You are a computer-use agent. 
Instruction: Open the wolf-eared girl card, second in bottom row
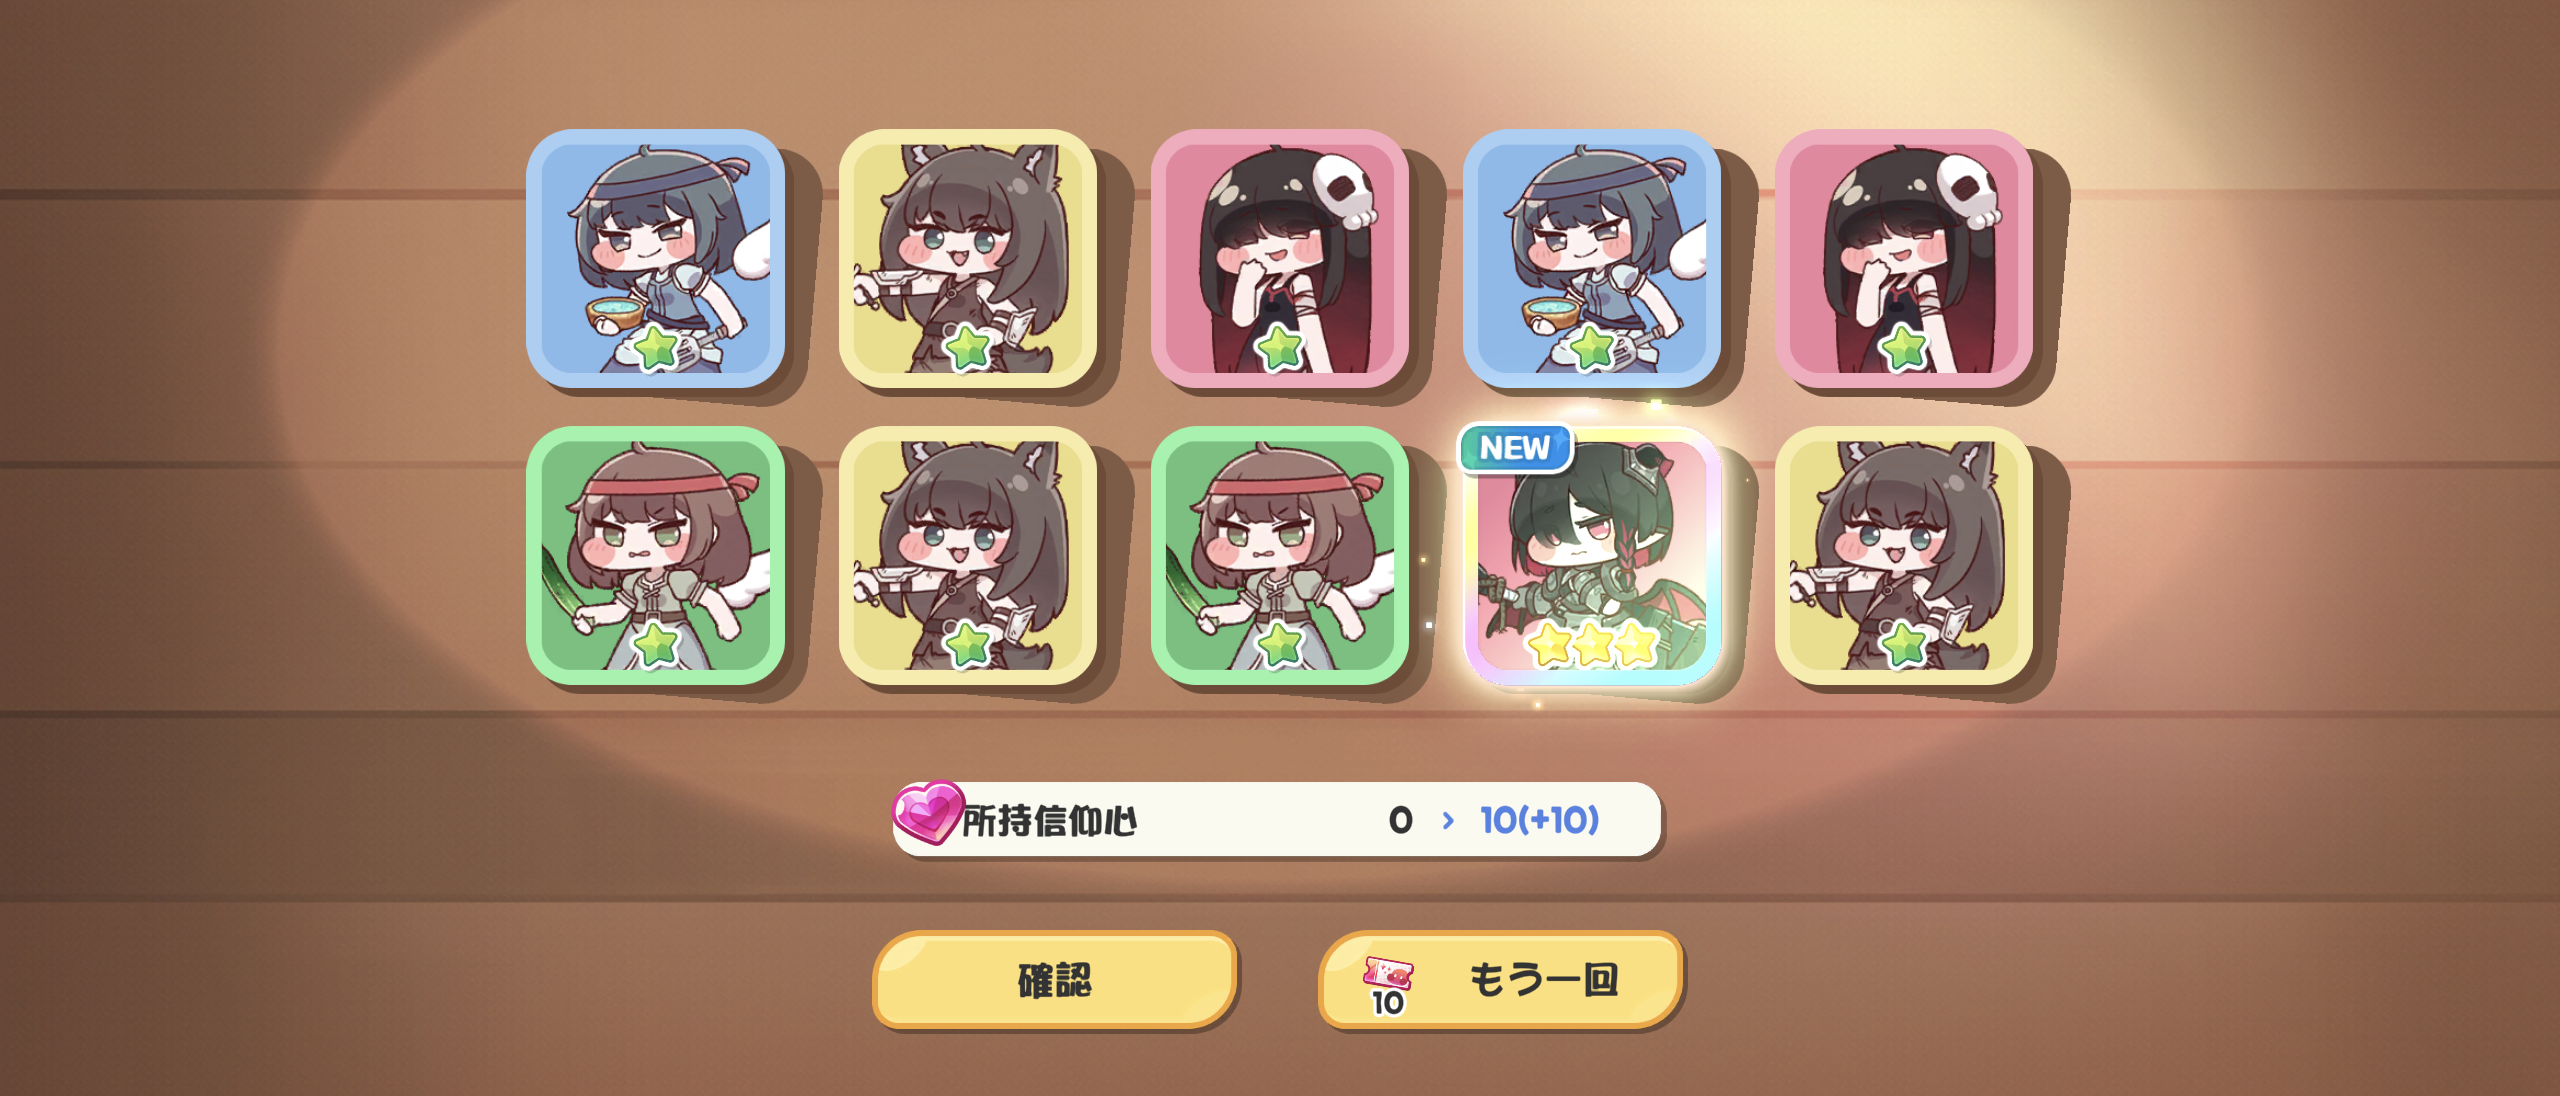[x=967, y=555]
